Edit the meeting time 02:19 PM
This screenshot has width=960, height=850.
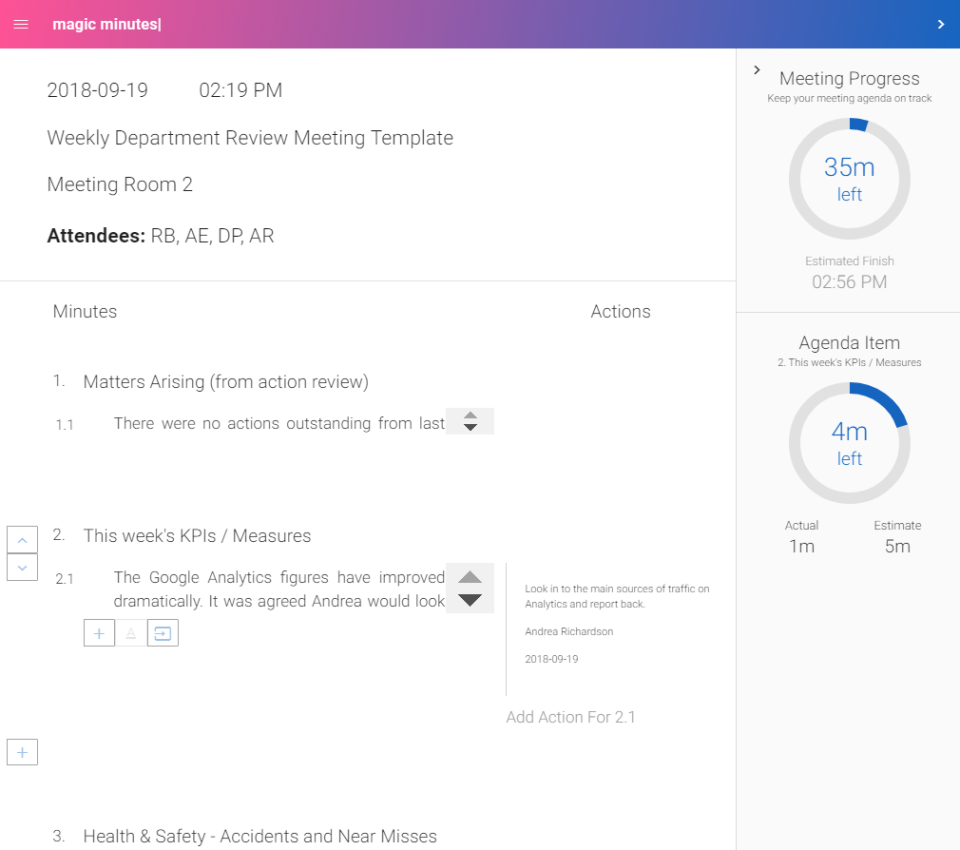coord(241,90)
